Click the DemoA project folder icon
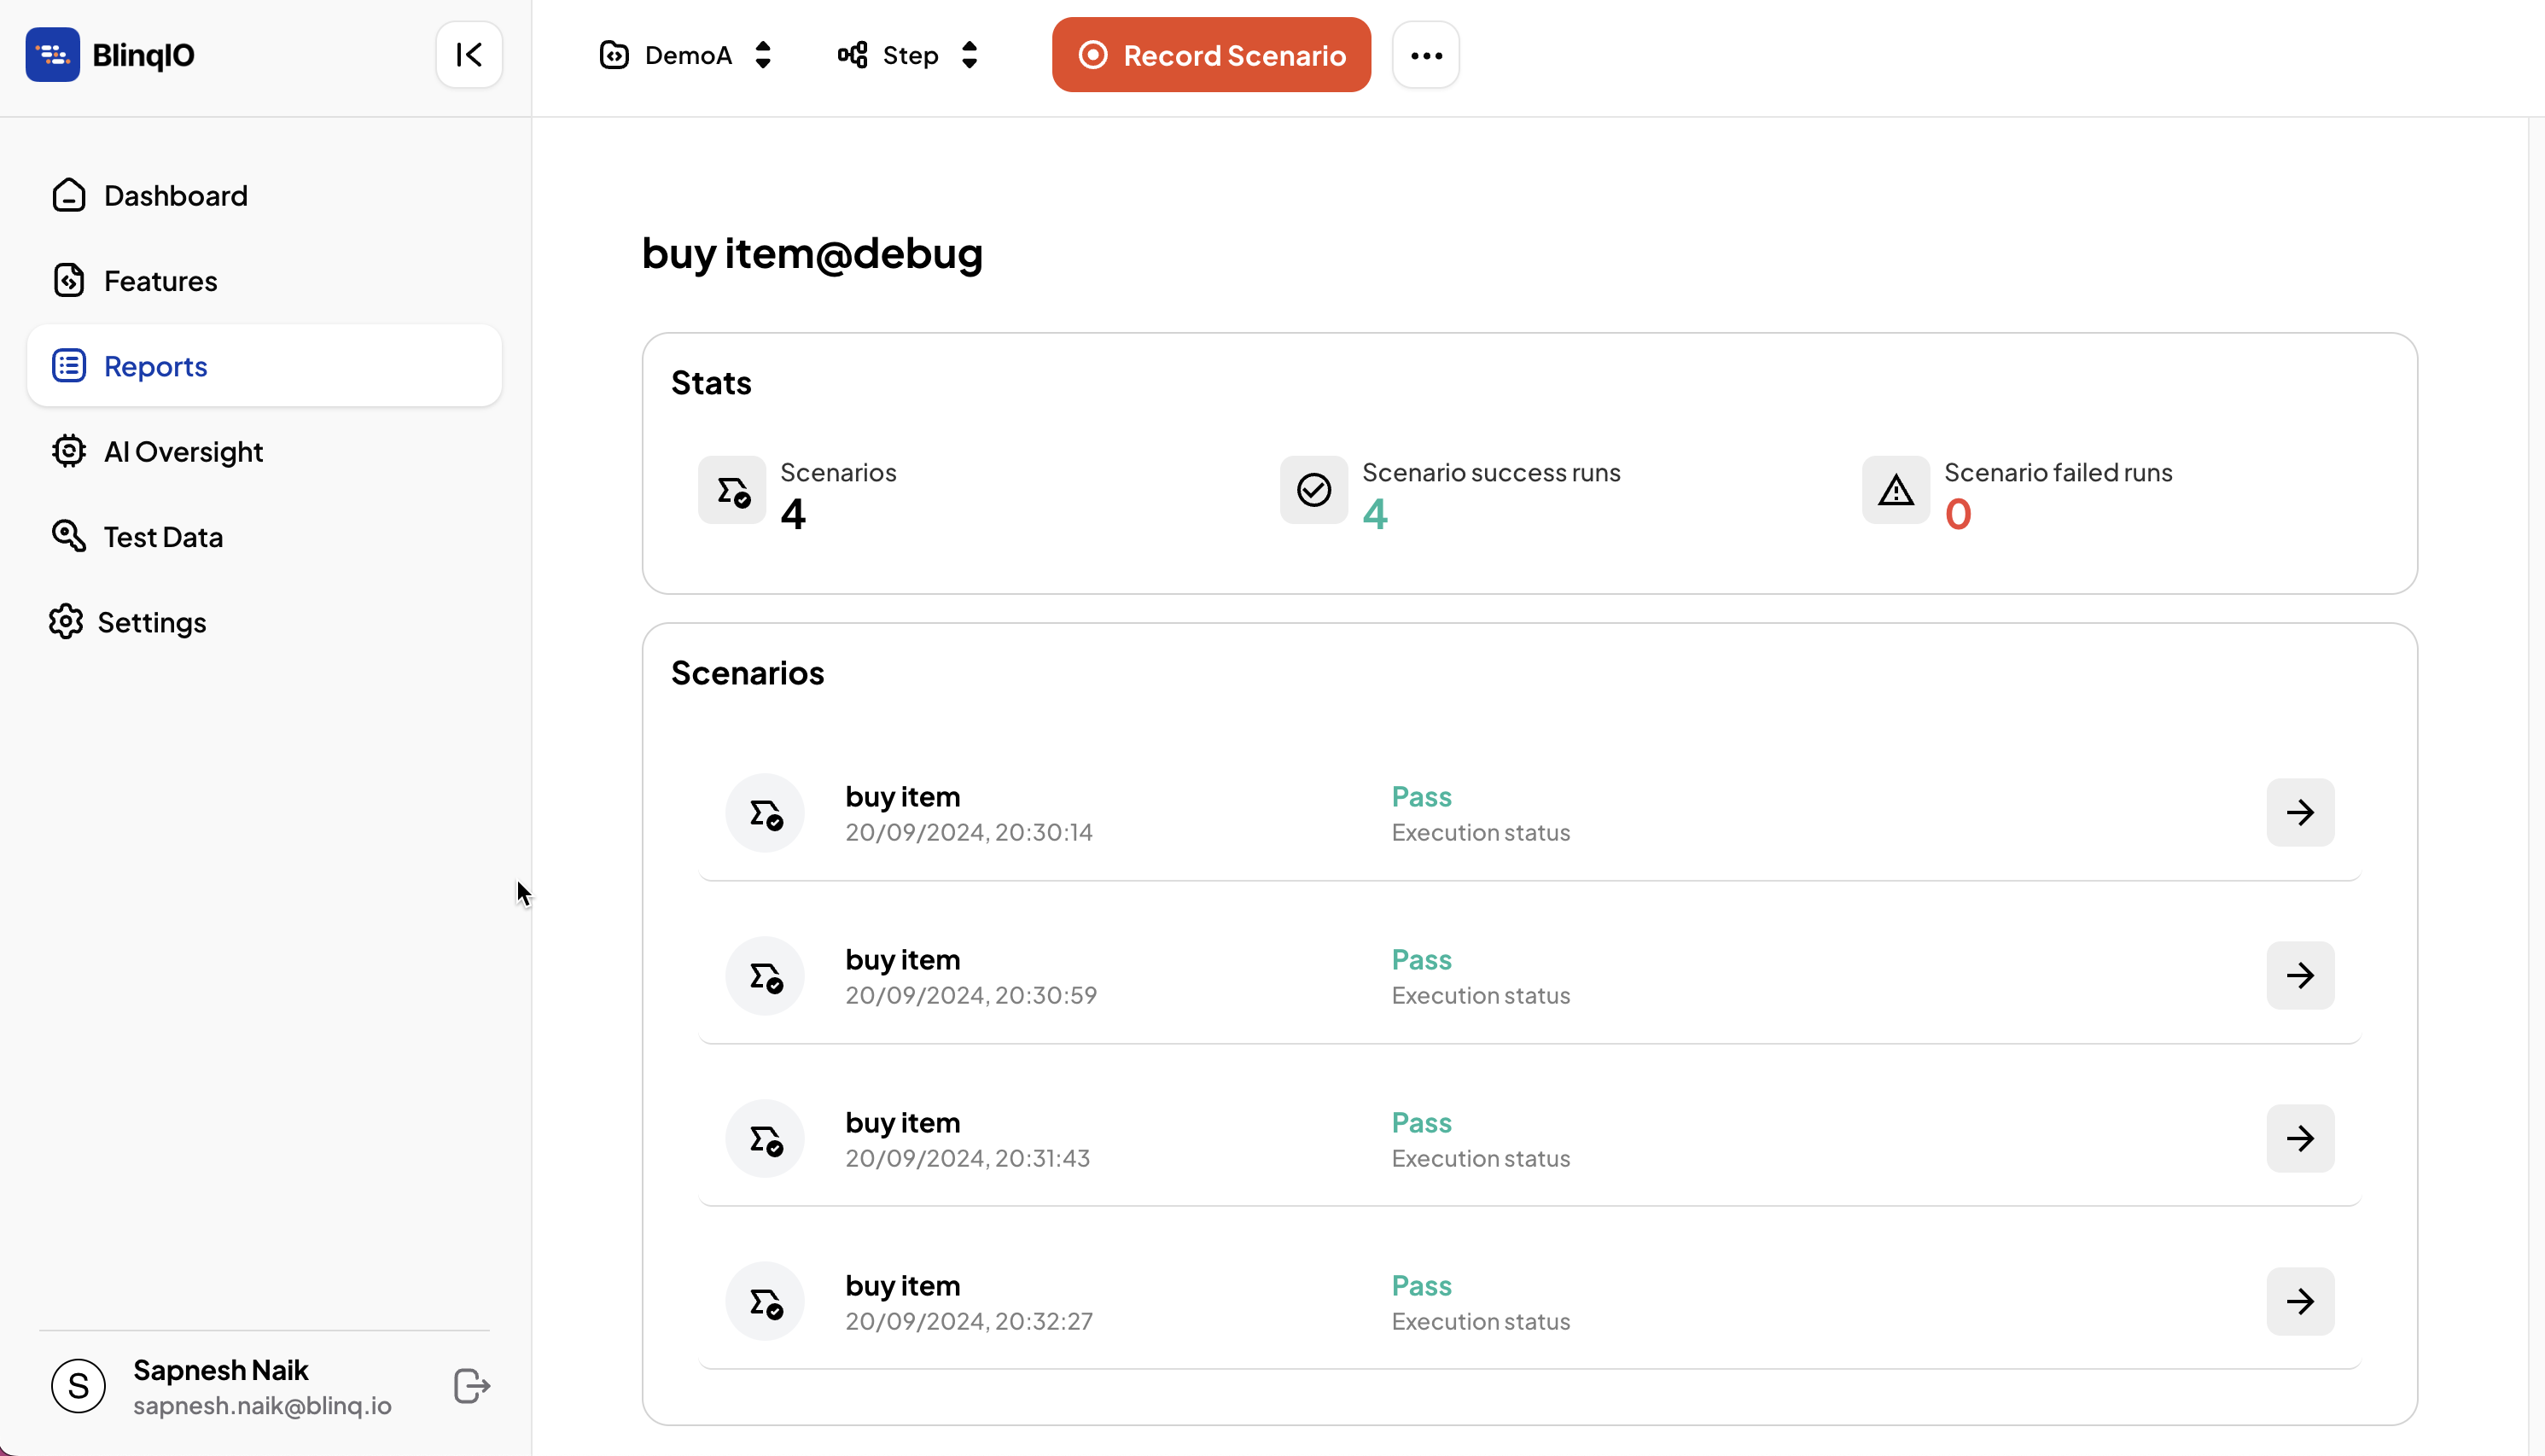 coord(614,55)
